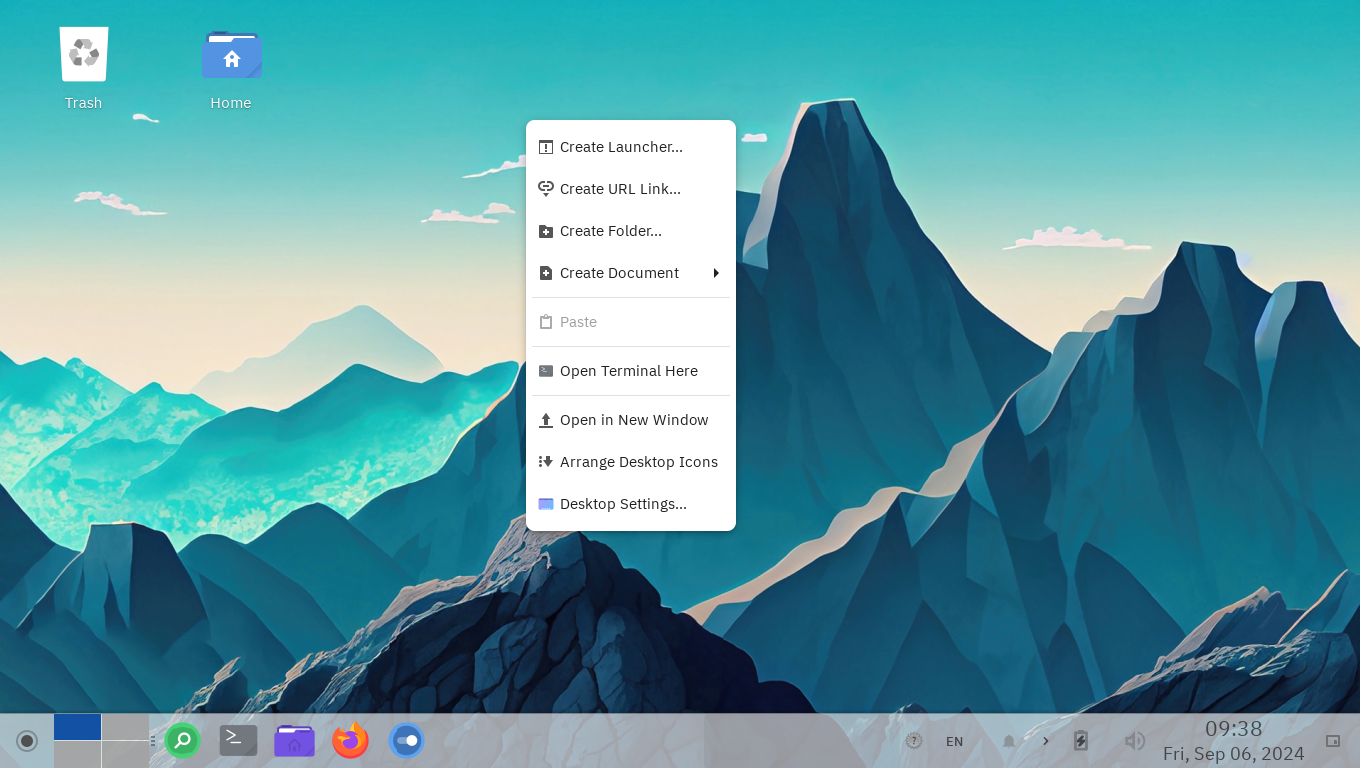
Task: Switch to the top-left workspace in the pager
Action: point(77,726)
